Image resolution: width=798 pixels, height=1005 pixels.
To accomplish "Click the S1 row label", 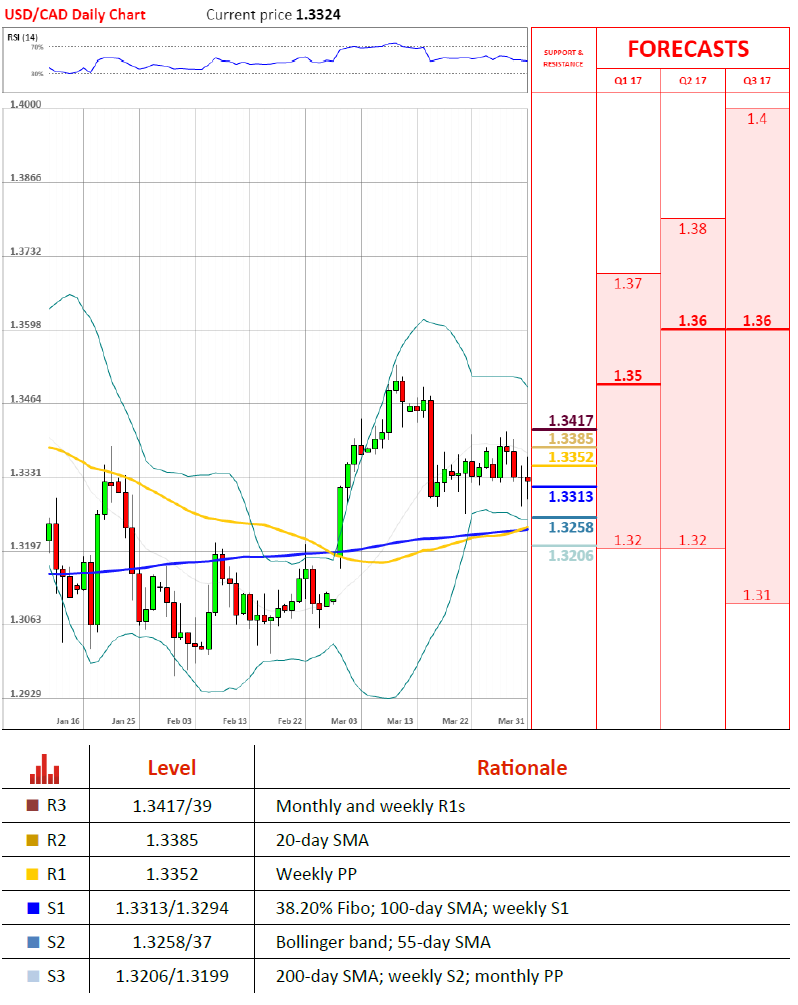I will (x=56, y=908).
